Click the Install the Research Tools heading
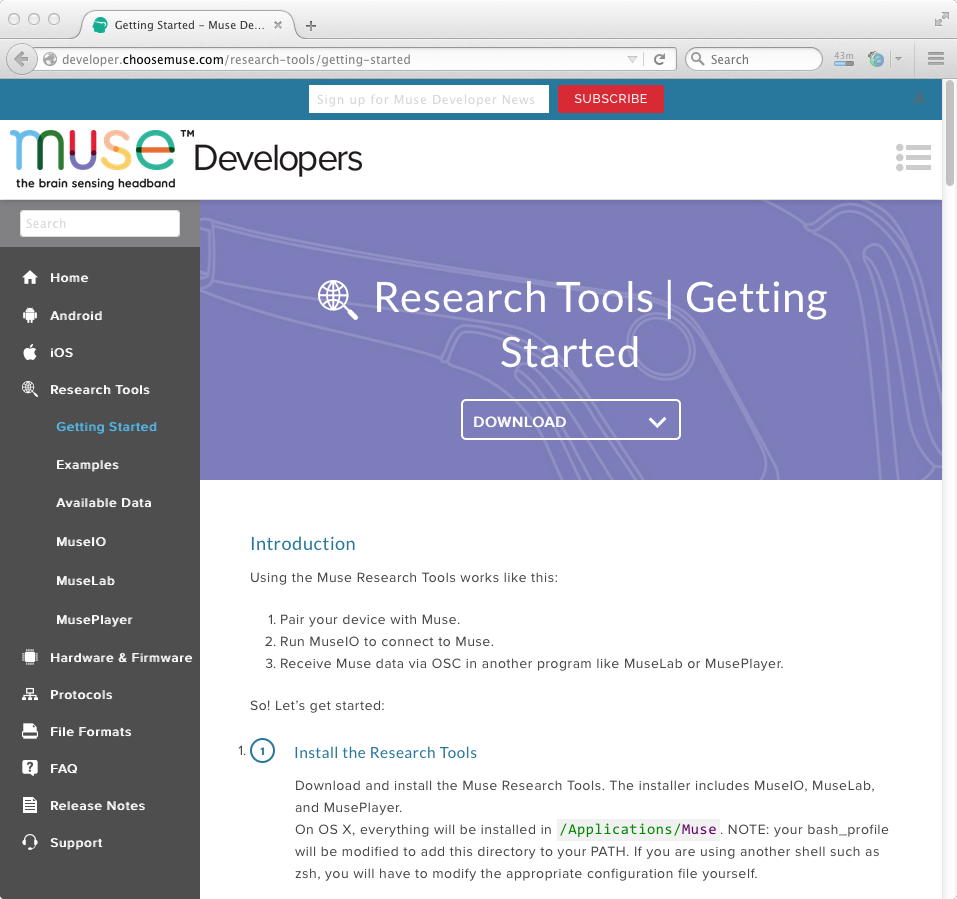957x899 pixels. point(385,753)
